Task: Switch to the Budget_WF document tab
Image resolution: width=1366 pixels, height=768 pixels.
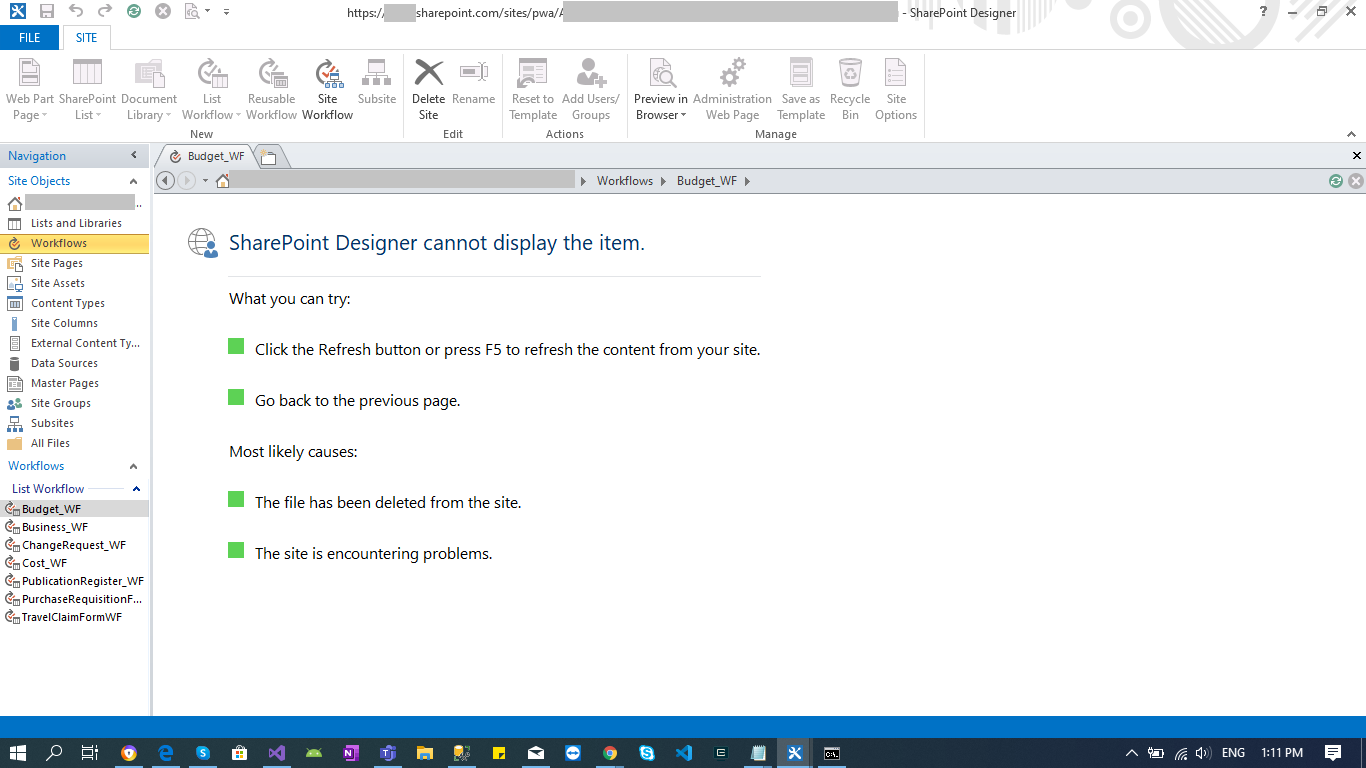Action: (x=208, y=156)
